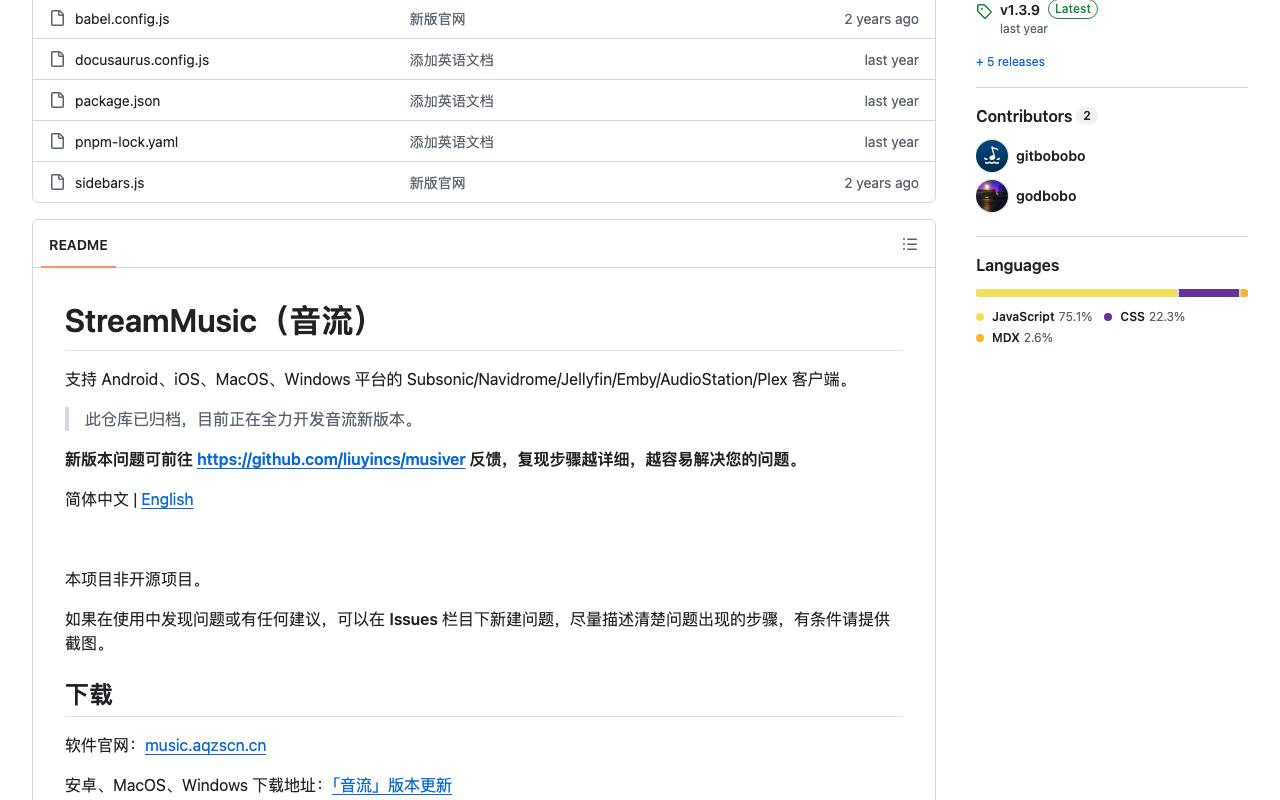
Task: Click babel.config.js timestamp '2 years ago'
Action: pyautogui.click(x=881, y=19)
